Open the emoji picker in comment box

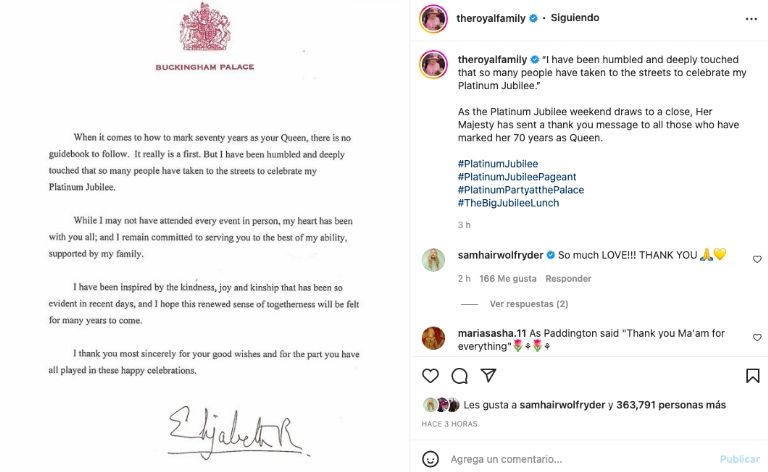[x=430, y=459]
